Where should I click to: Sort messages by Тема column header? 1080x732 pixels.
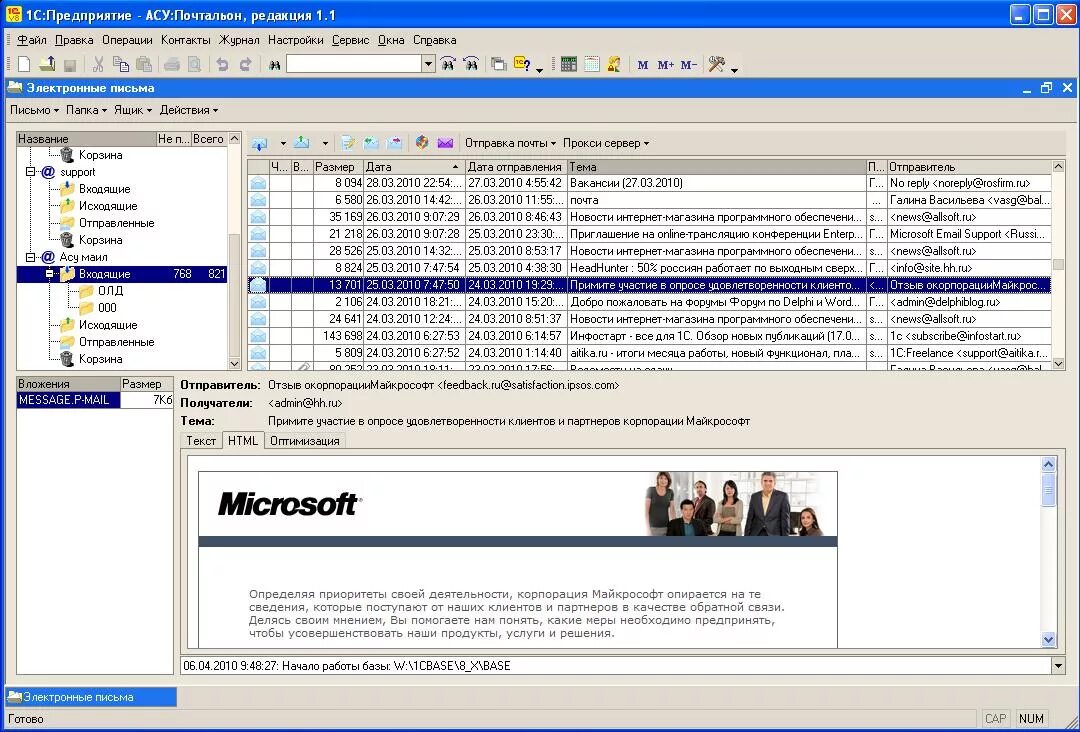[716, 167]
